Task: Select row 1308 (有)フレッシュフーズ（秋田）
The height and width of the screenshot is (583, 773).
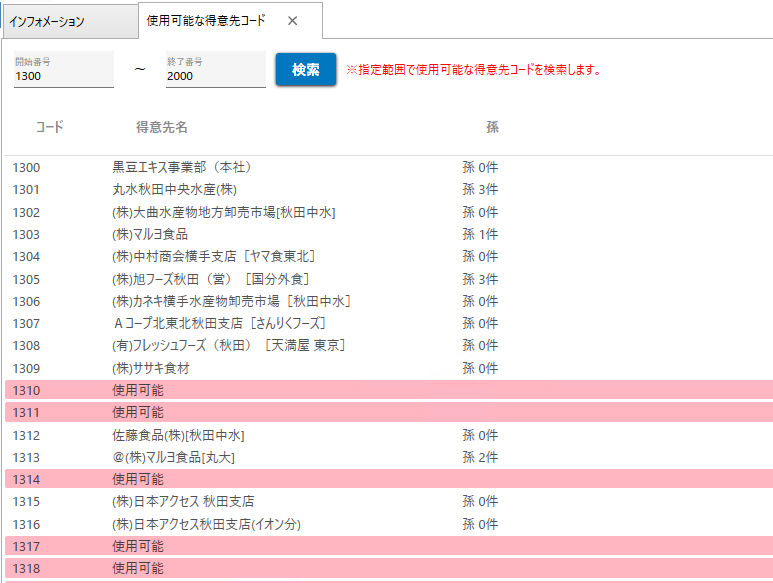Action: pyautogui.click(x=389, y=345)
